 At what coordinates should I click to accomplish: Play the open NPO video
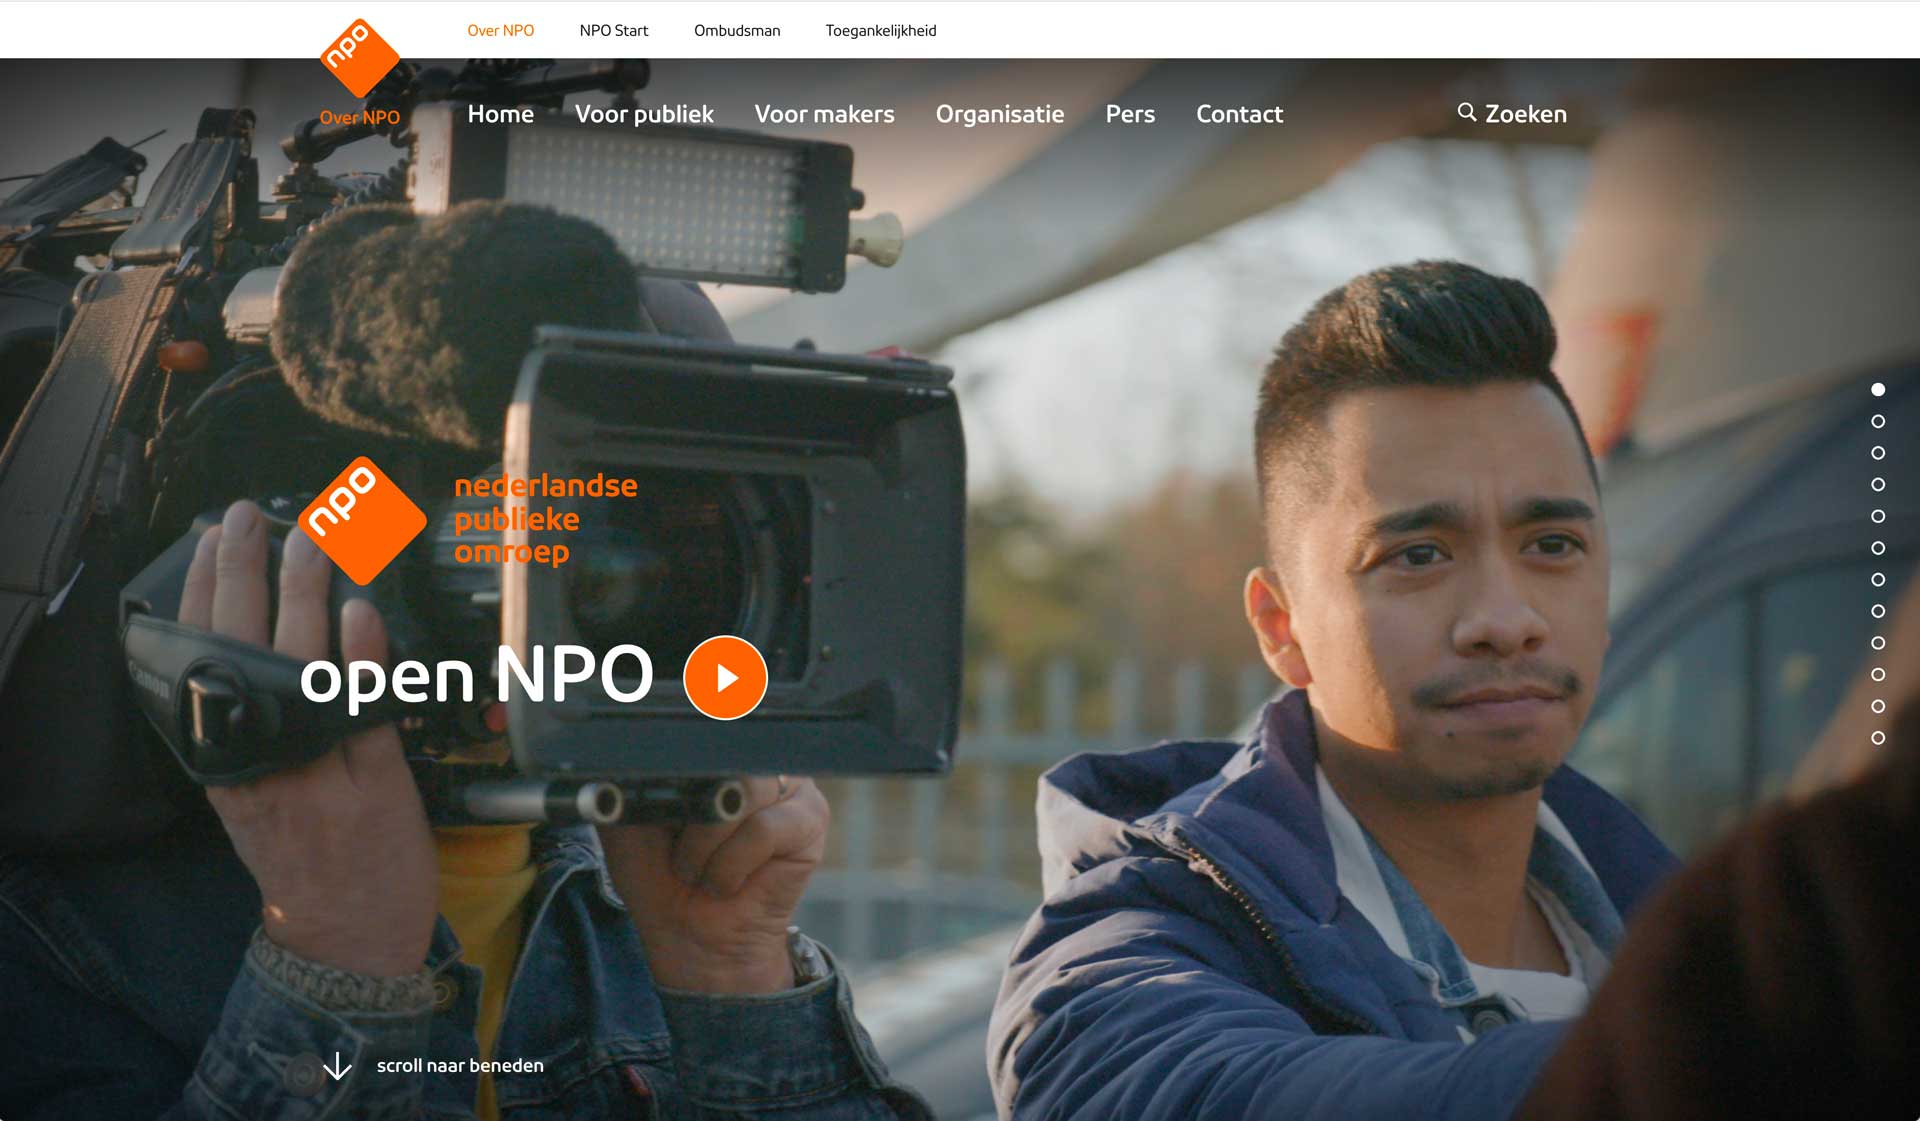tap(725, 677)
